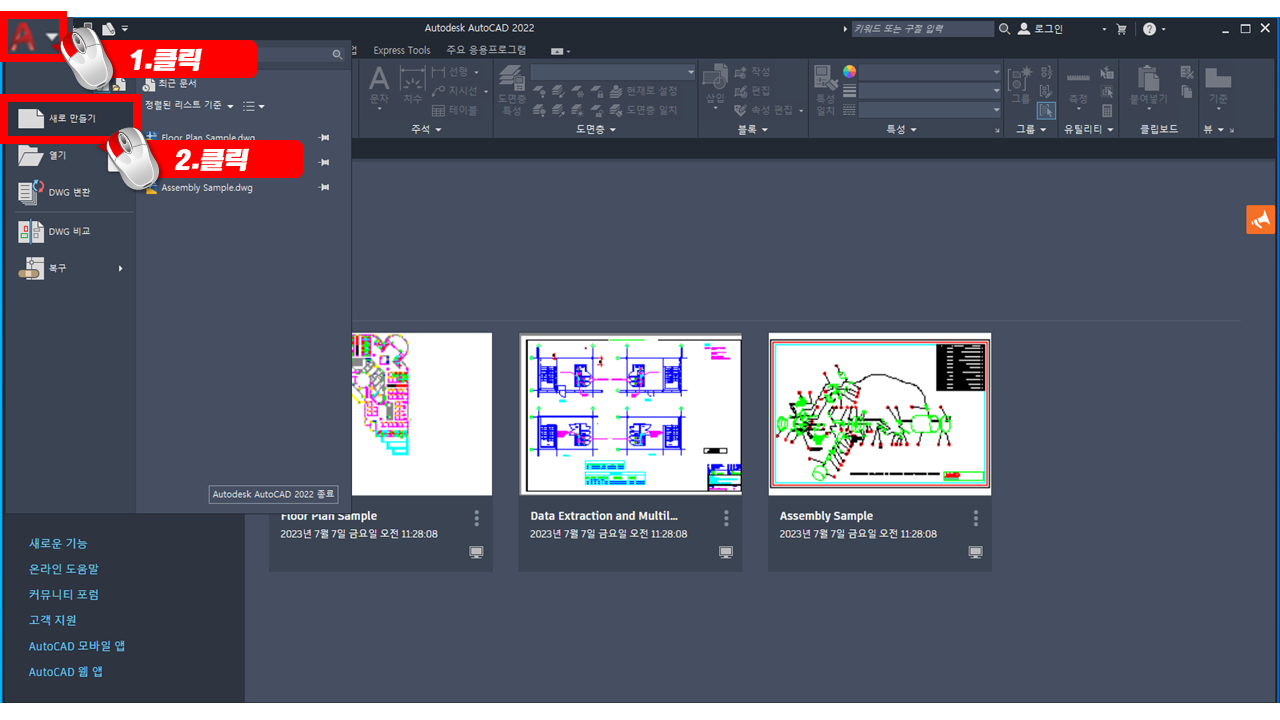Open the shopping cart icon in the title bar
The height and width of the screenshot is (720, 1280).
[1121, 29]
